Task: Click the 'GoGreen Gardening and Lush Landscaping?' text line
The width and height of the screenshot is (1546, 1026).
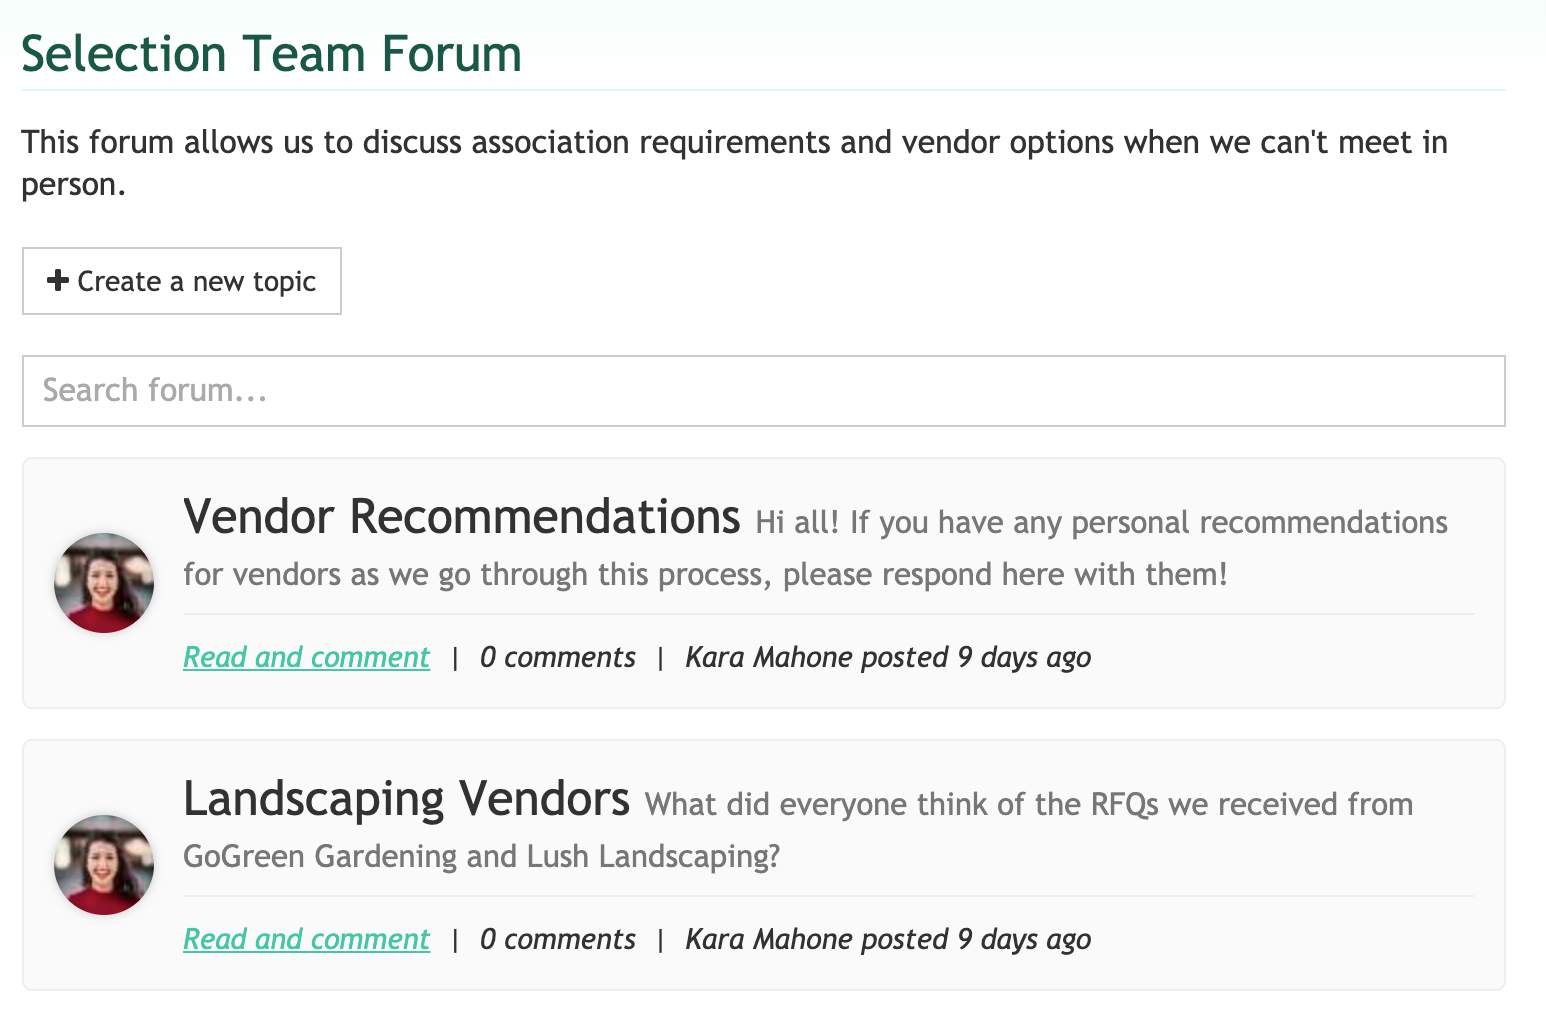Action: 481,857
